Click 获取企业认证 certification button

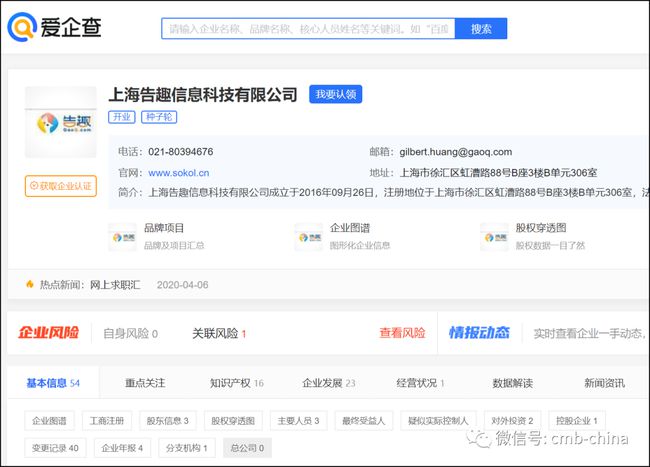pyautogui.click(x=61, y=186)
